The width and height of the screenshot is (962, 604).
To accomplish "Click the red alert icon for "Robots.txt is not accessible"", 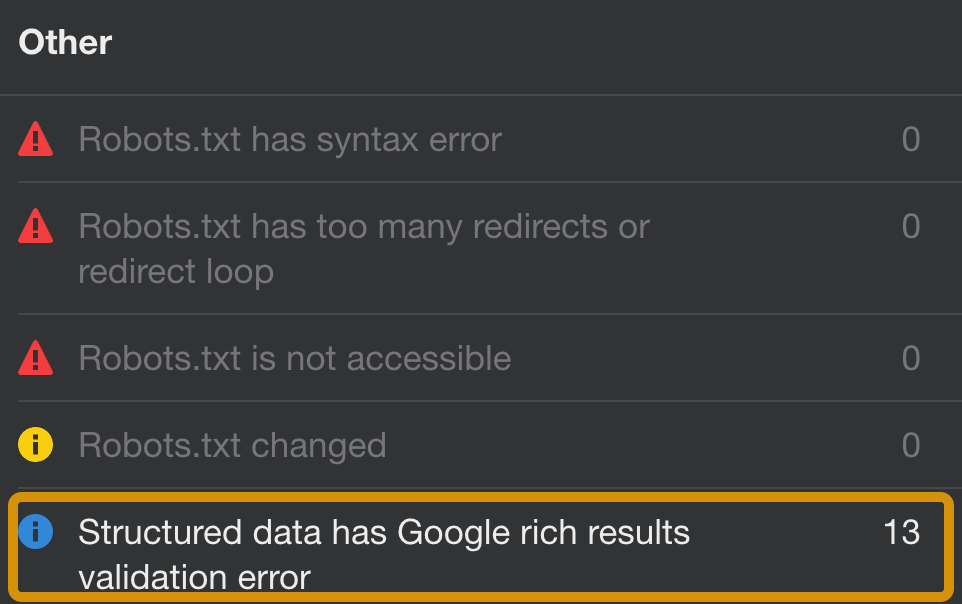I will pos(36,358).
